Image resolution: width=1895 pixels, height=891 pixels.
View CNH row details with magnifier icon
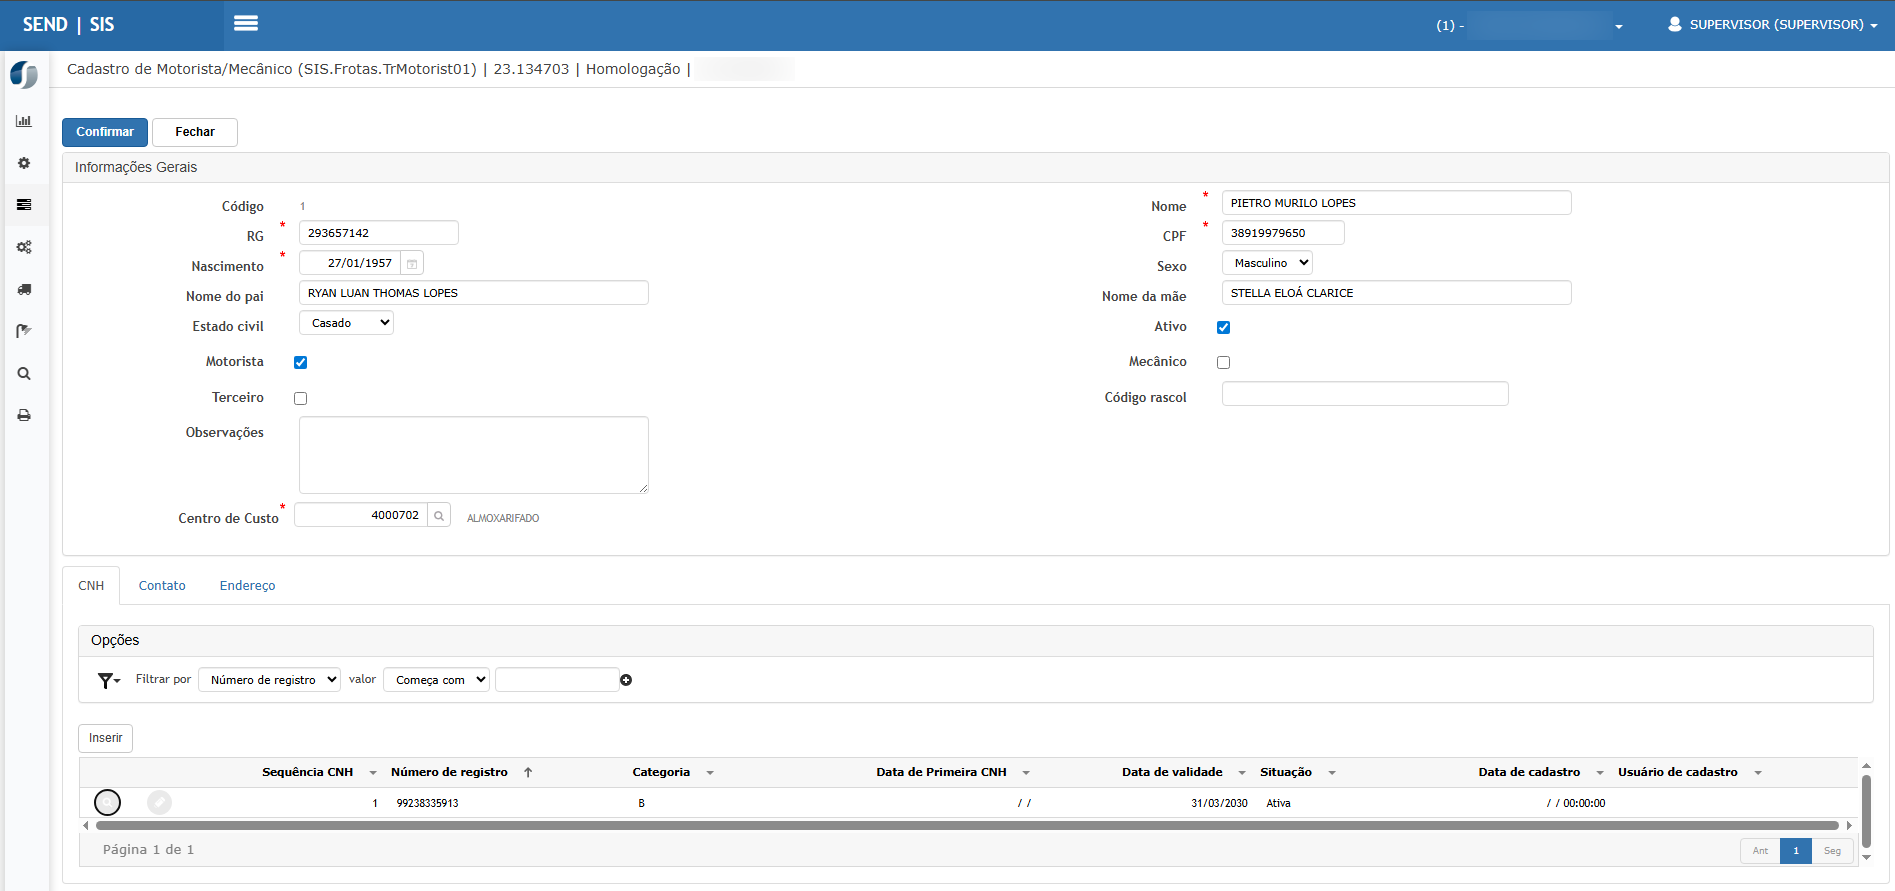click(107, 802)
